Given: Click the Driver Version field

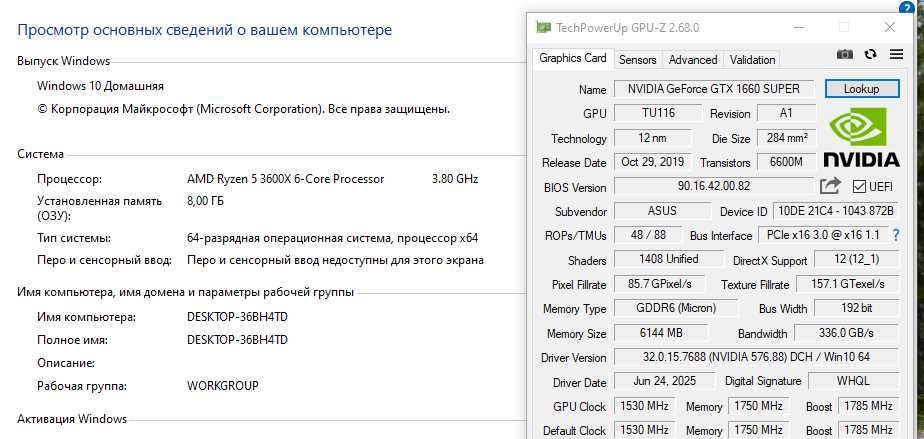Looking at the screenshot, I should (x=756, y=357).
